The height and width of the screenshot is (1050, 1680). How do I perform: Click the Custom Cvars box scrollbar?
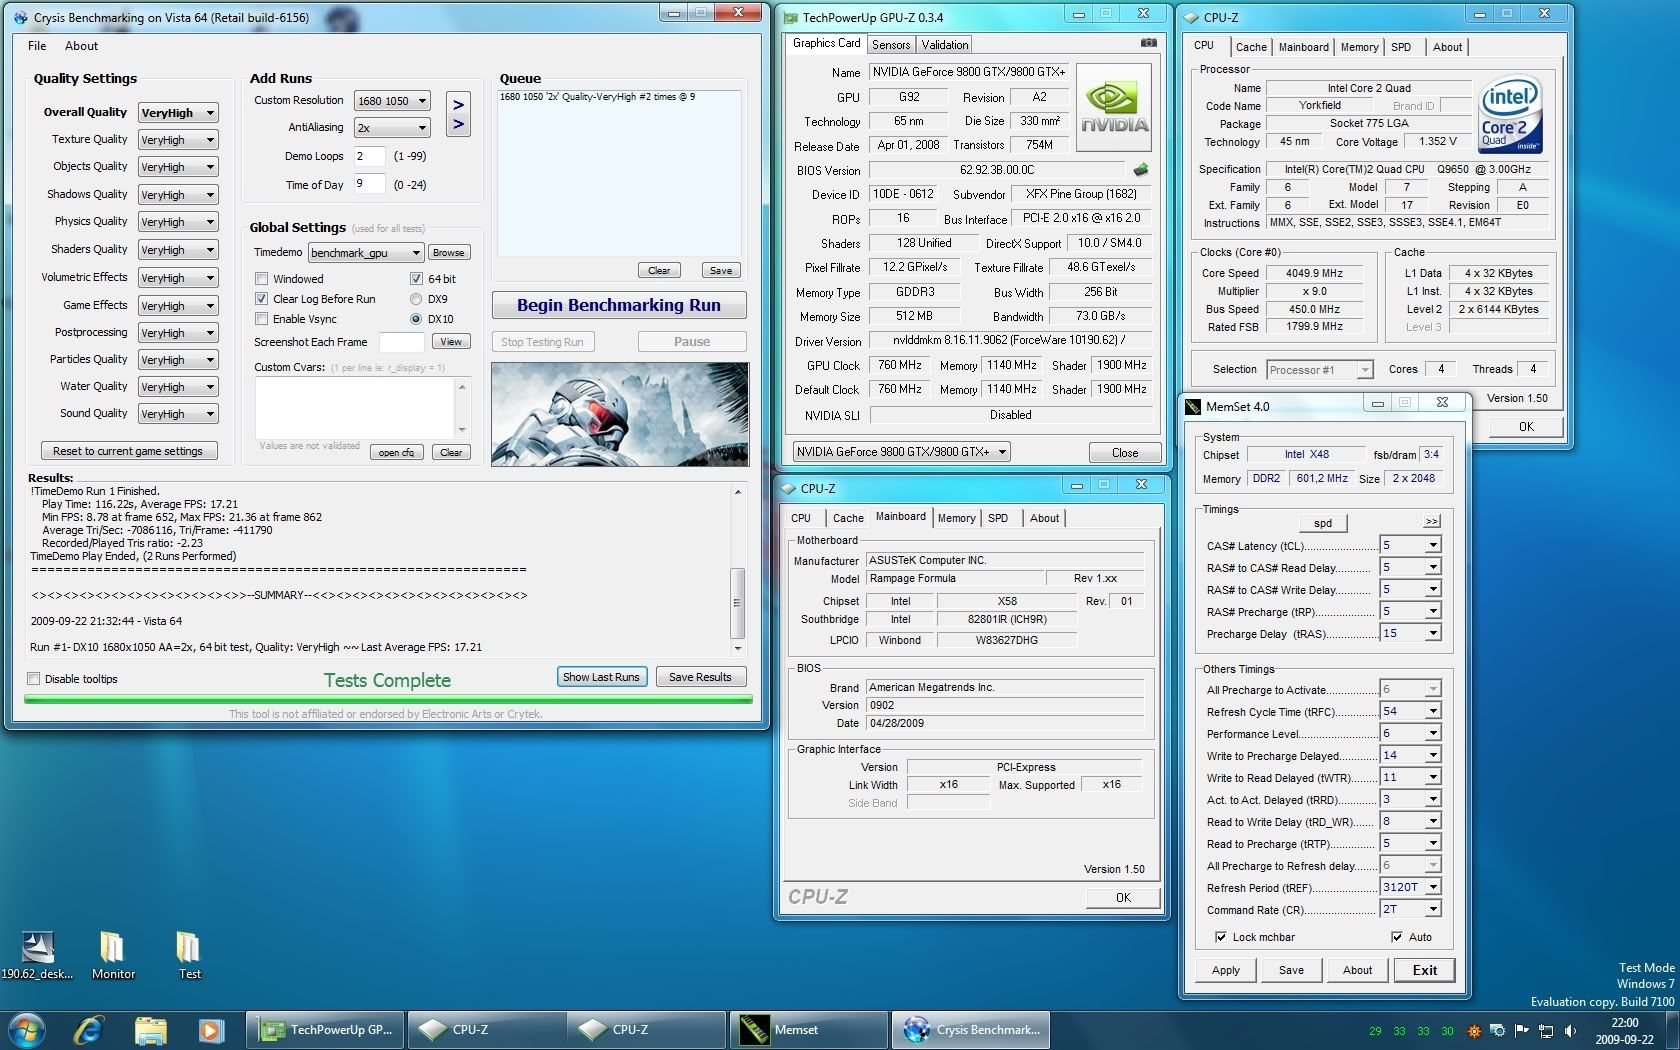(x=462, y=407)
